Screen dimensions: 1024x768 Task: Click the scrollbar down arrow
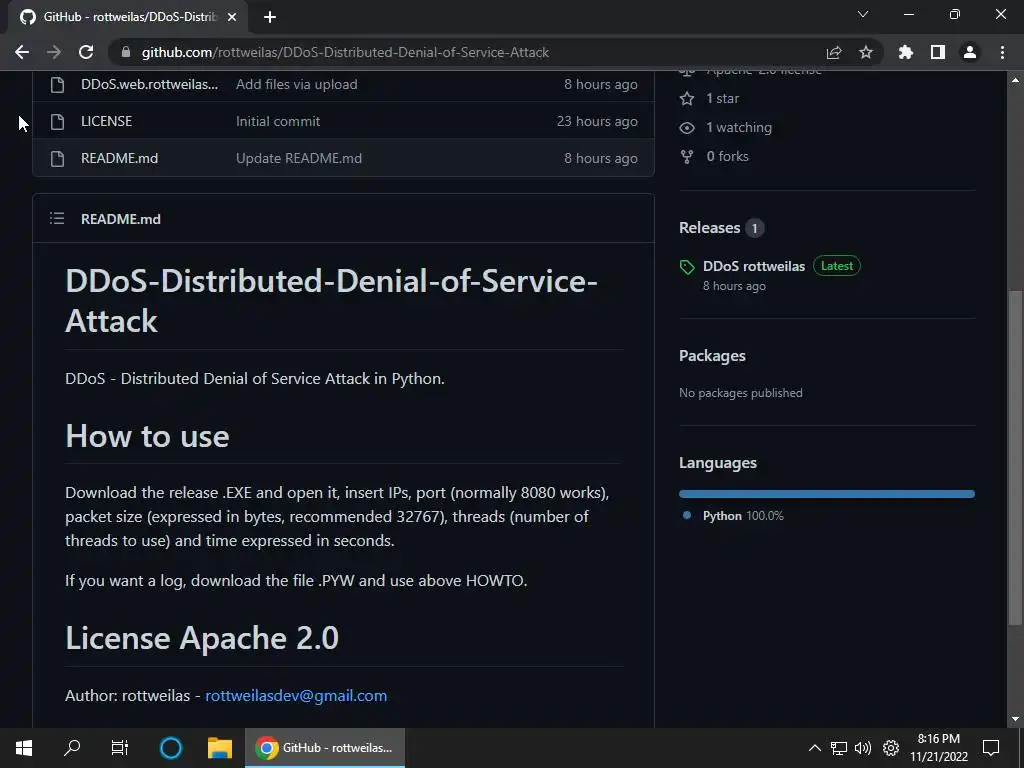coord(1015,719)
